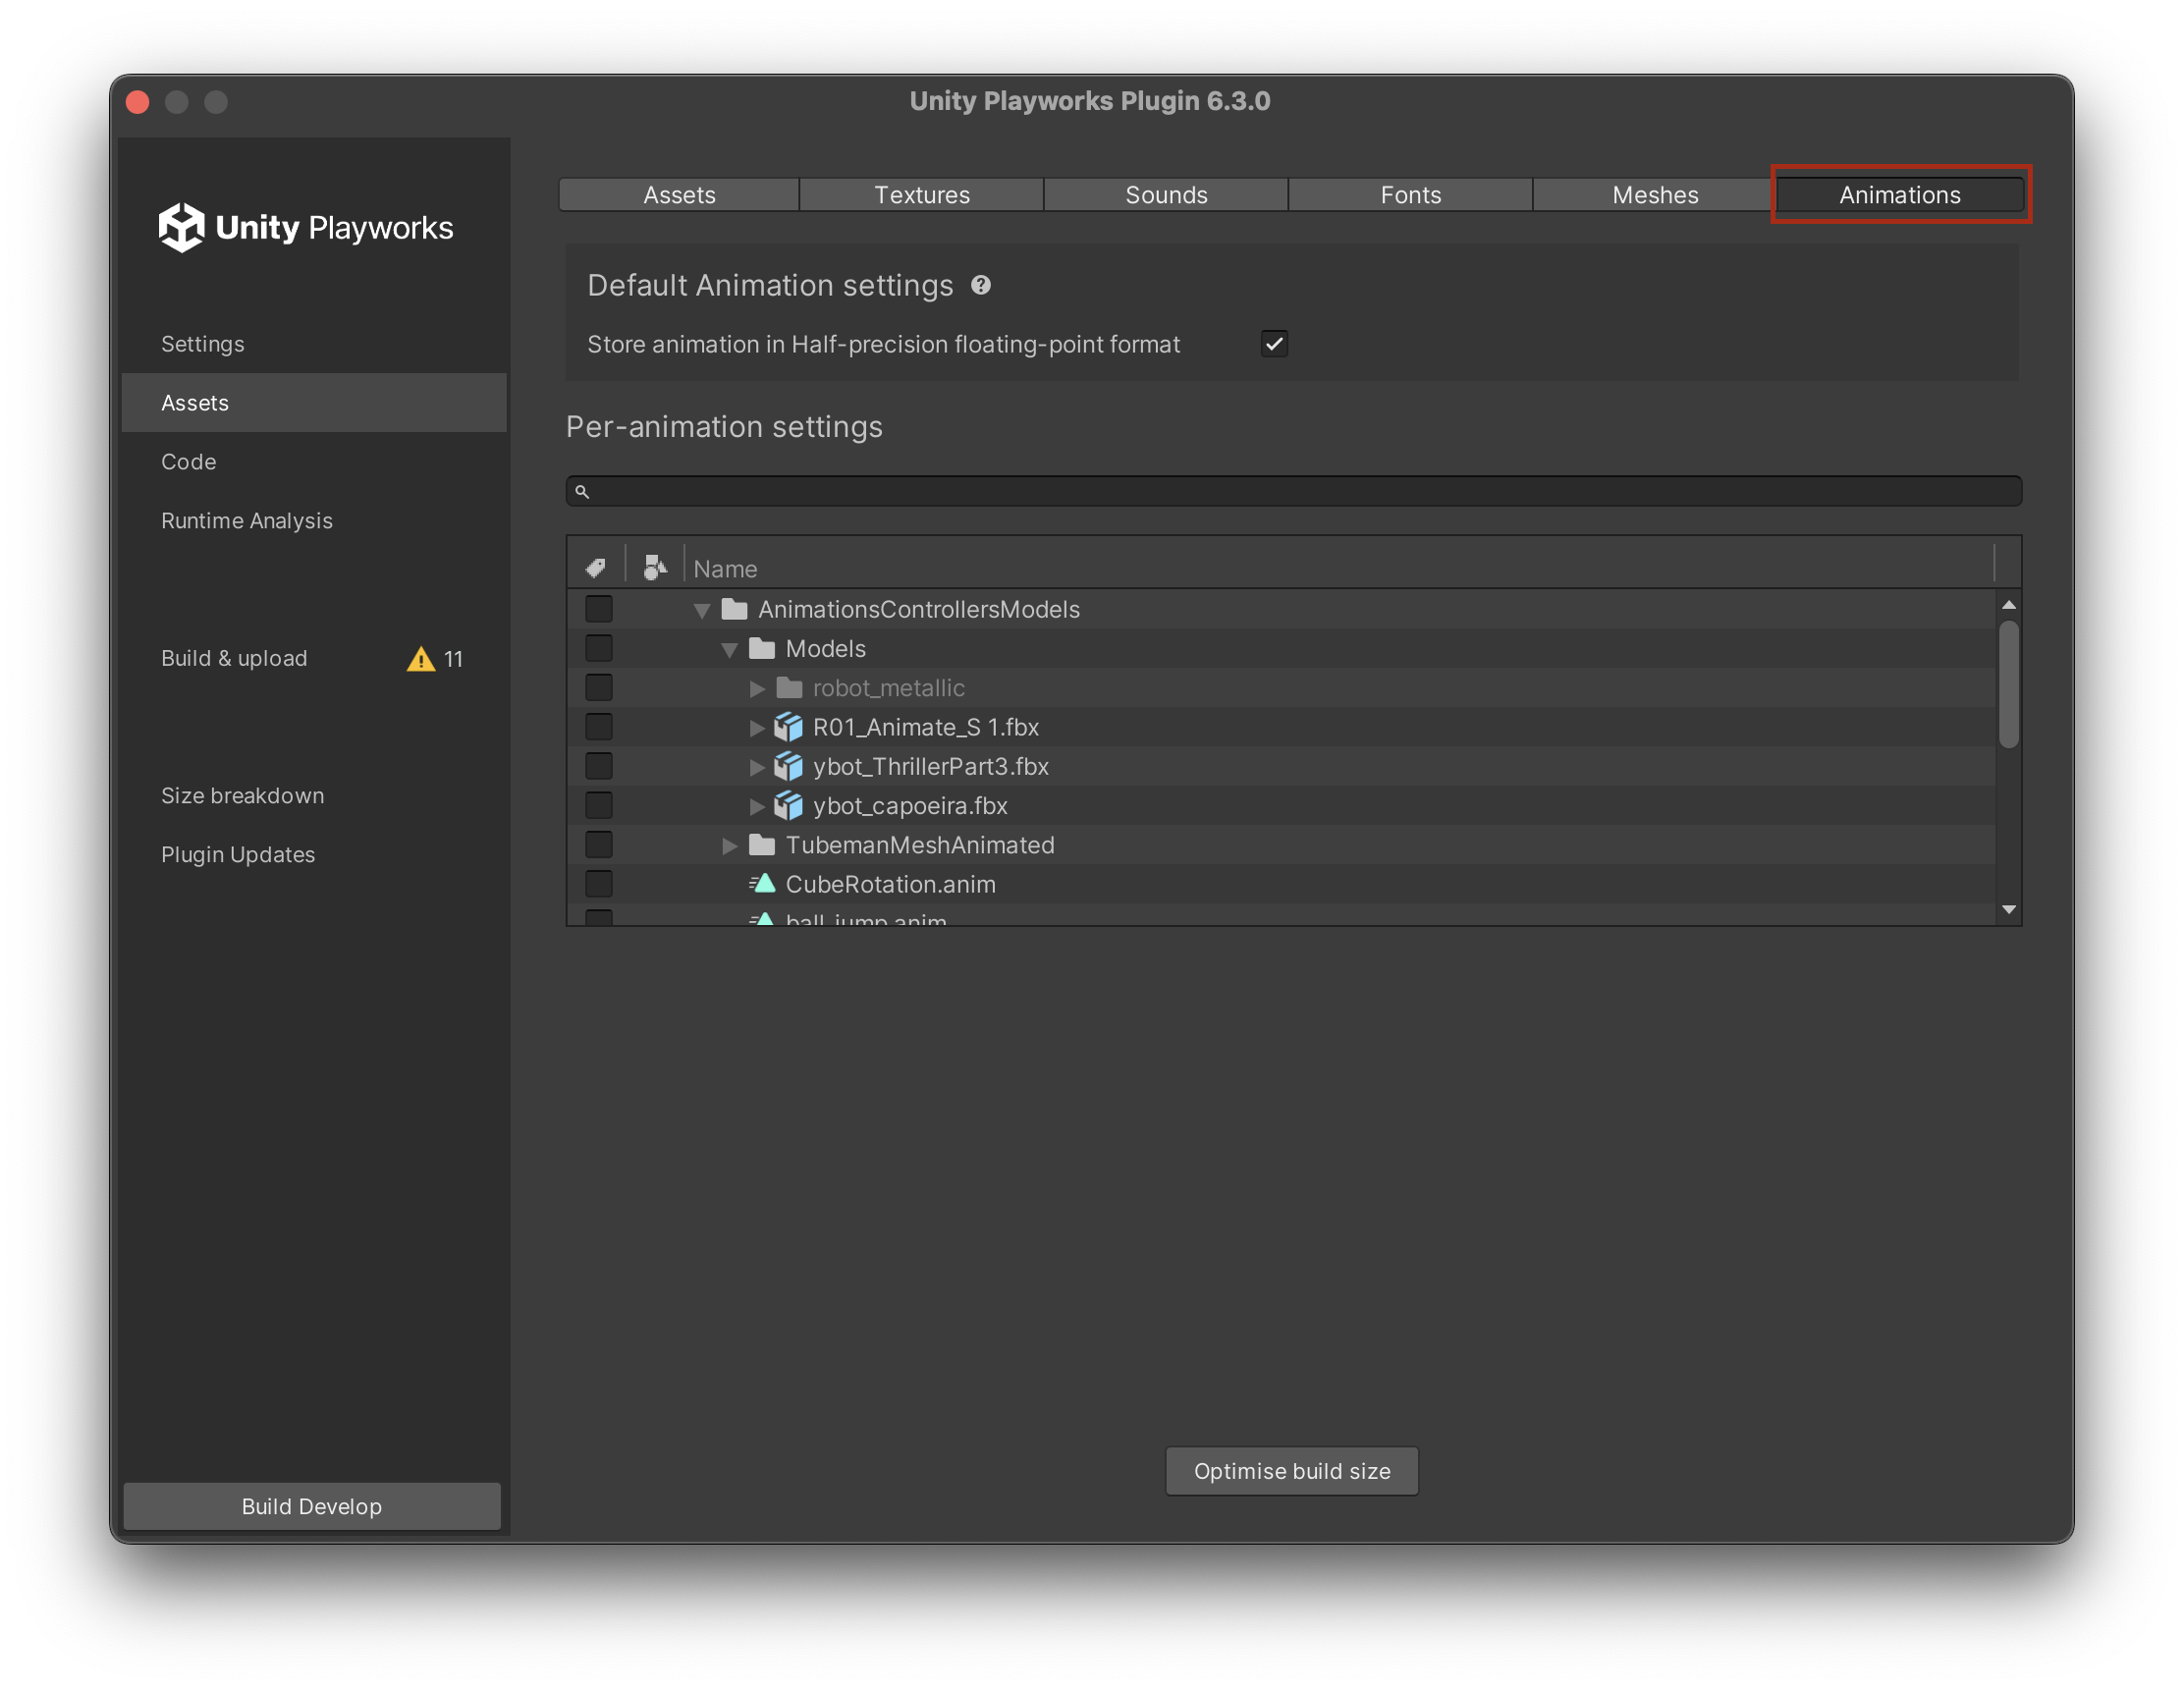Click the scroll up arrow of the list

click(x=2009, y=605)
